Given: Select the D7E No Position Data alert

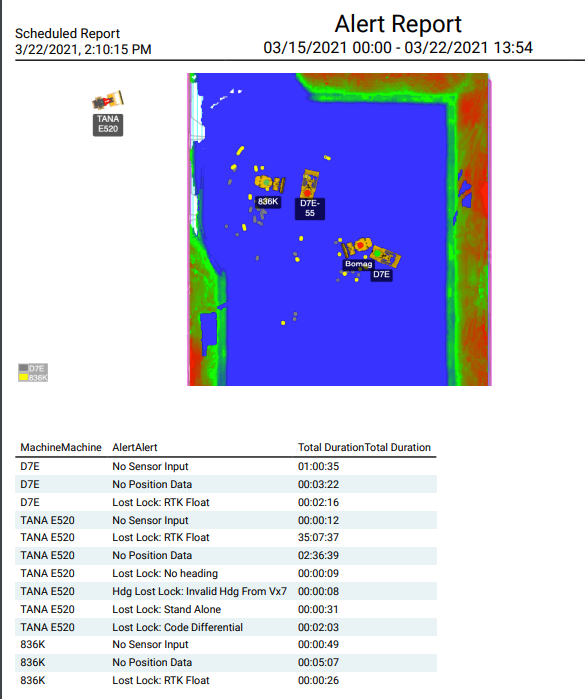Looking at the screenshot, I should coord(152,484).
